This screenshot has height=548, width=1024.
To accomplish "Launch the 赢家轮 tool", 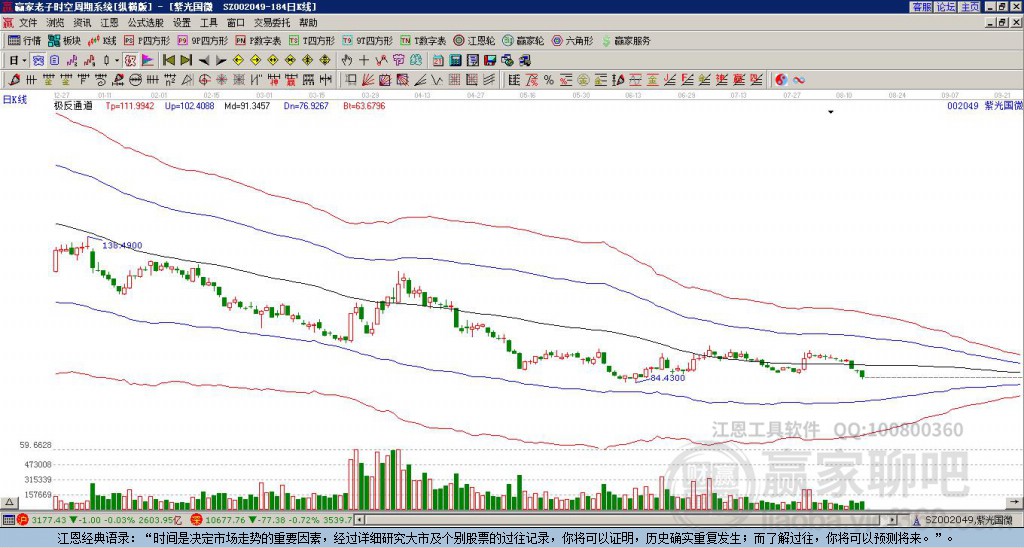I will [x=523, y=40].
